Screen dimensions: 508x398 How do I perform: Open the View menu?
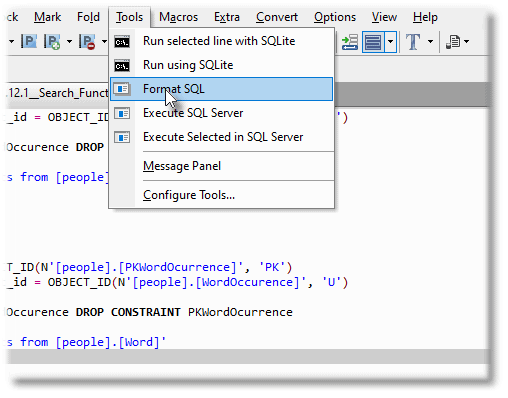point(384,17)
